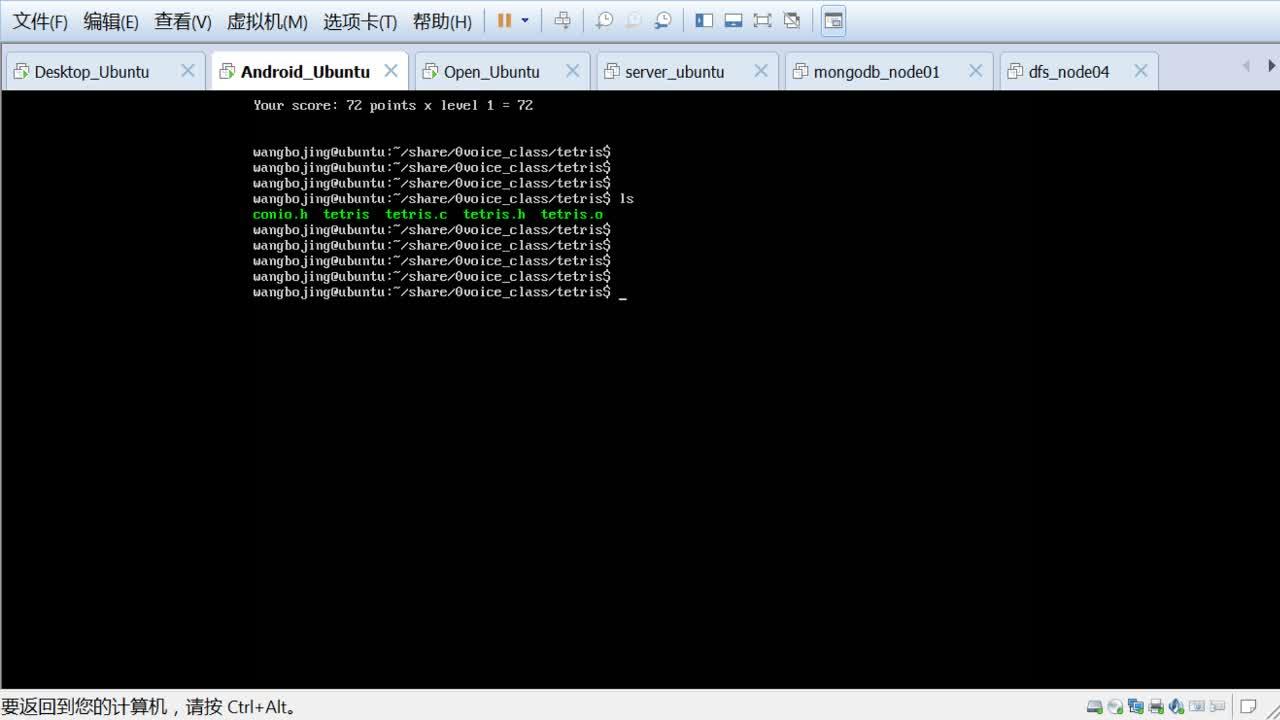
Task: Click the left tab scroll arrow
Action: click(x=1246, y=65)
